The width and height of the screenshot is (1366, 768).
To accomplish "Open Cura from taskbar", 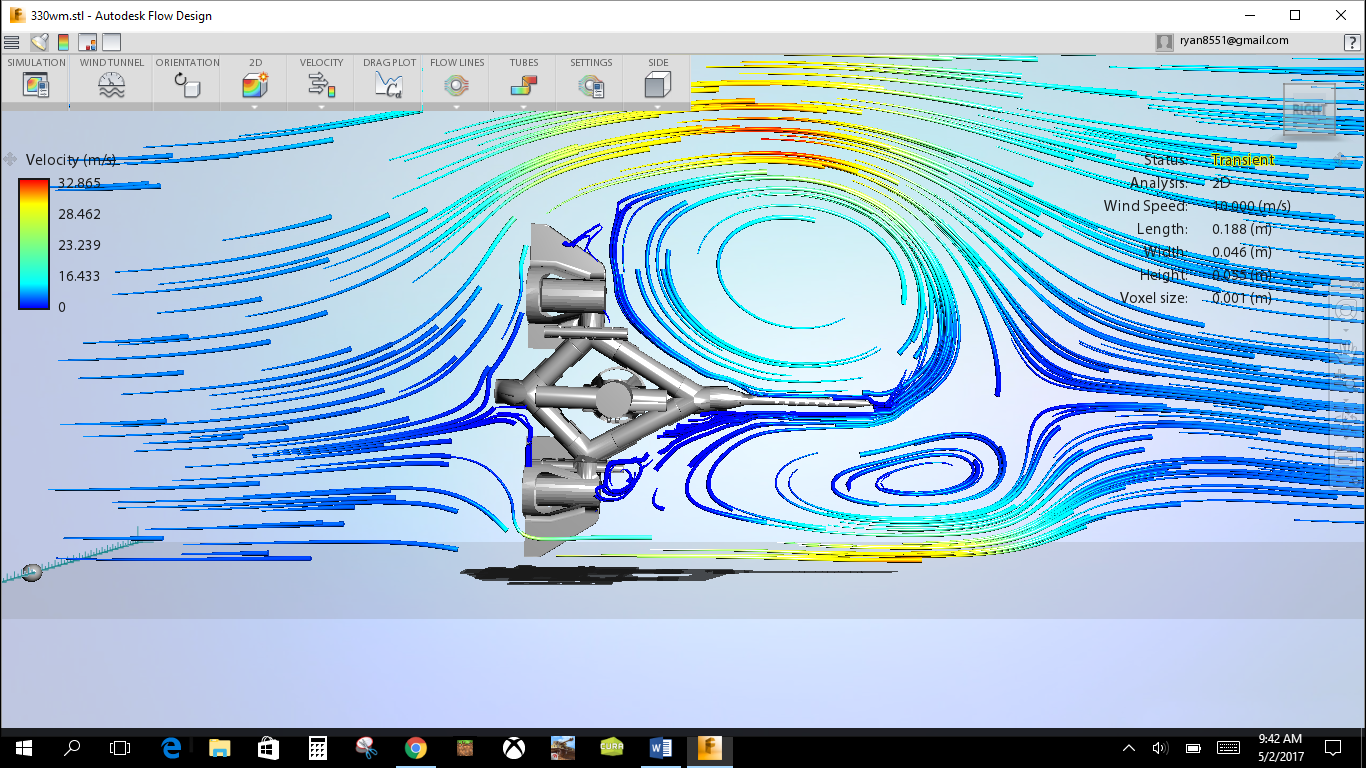I will (x=611, y=748).
